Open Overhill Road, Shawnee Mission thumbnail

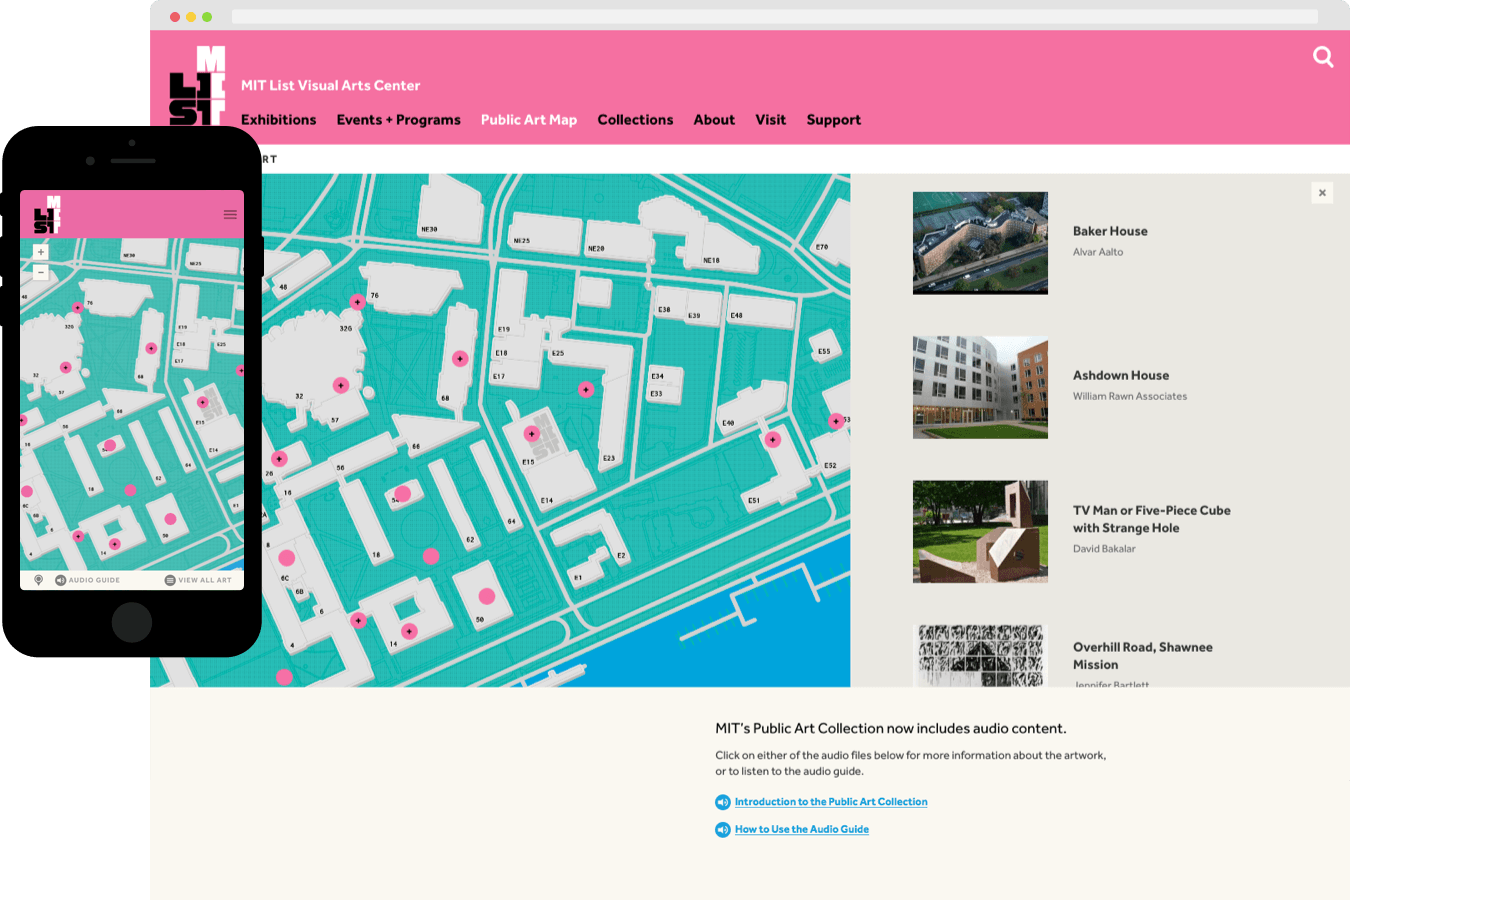980,656
